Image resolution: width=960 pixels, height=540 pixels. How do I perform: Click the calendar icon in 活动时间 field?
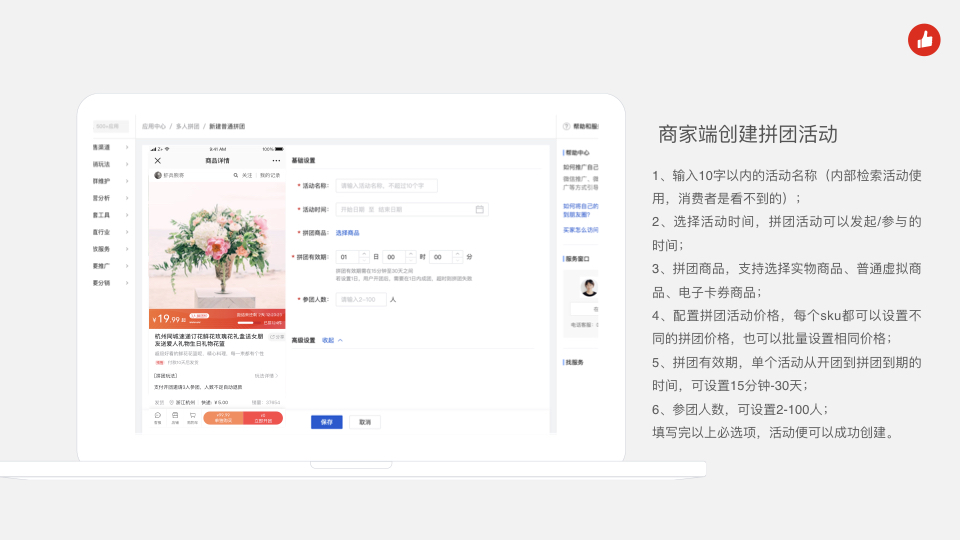(479, 209)
